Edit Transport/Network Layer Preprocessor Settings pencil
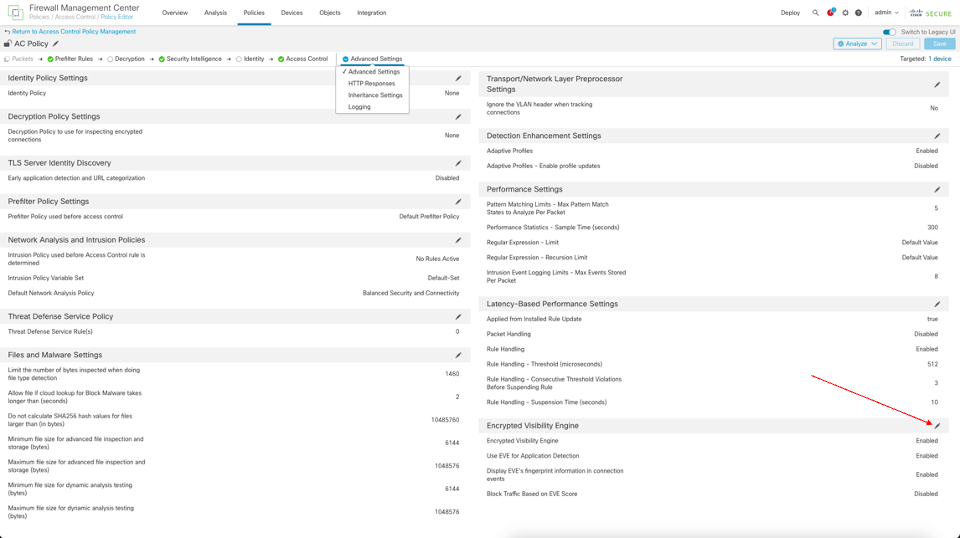Viewport: 960px width, 538px height. click(x=937, y=84)
